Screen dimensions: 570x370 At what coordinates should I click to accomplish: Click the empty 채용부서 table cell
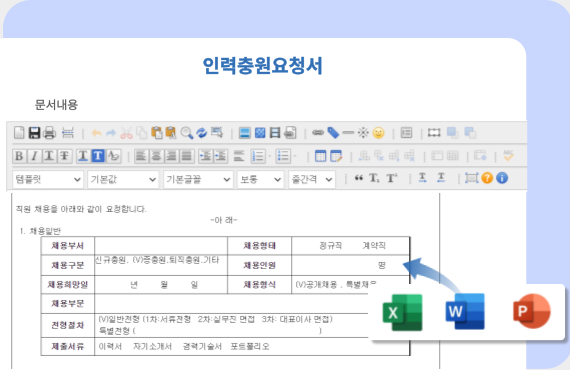point(161,246)
